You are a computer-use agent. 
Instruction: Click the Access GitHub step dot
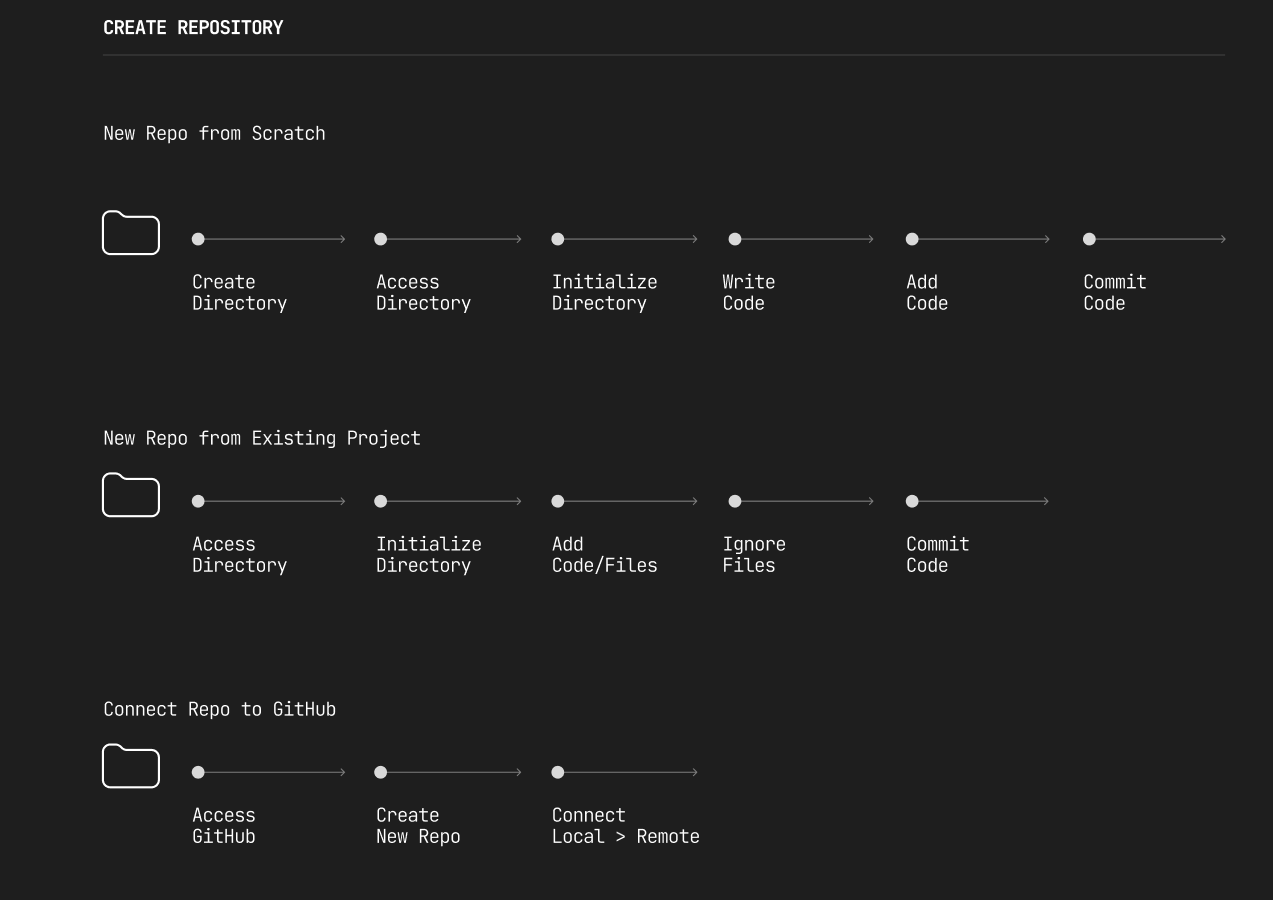tap(198, 772)
